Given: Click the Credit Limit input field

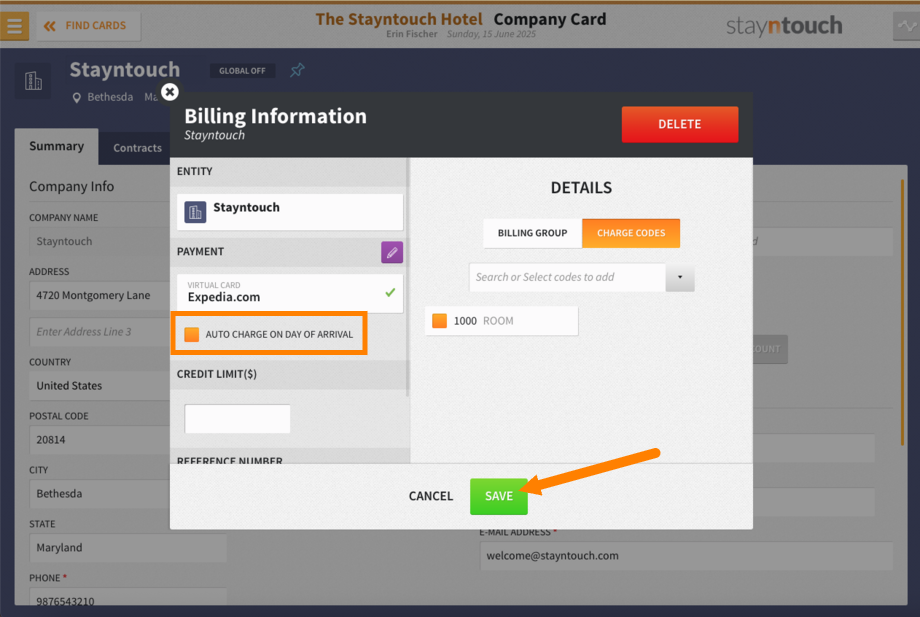Looking at the screenshot, I should (237, 419).
